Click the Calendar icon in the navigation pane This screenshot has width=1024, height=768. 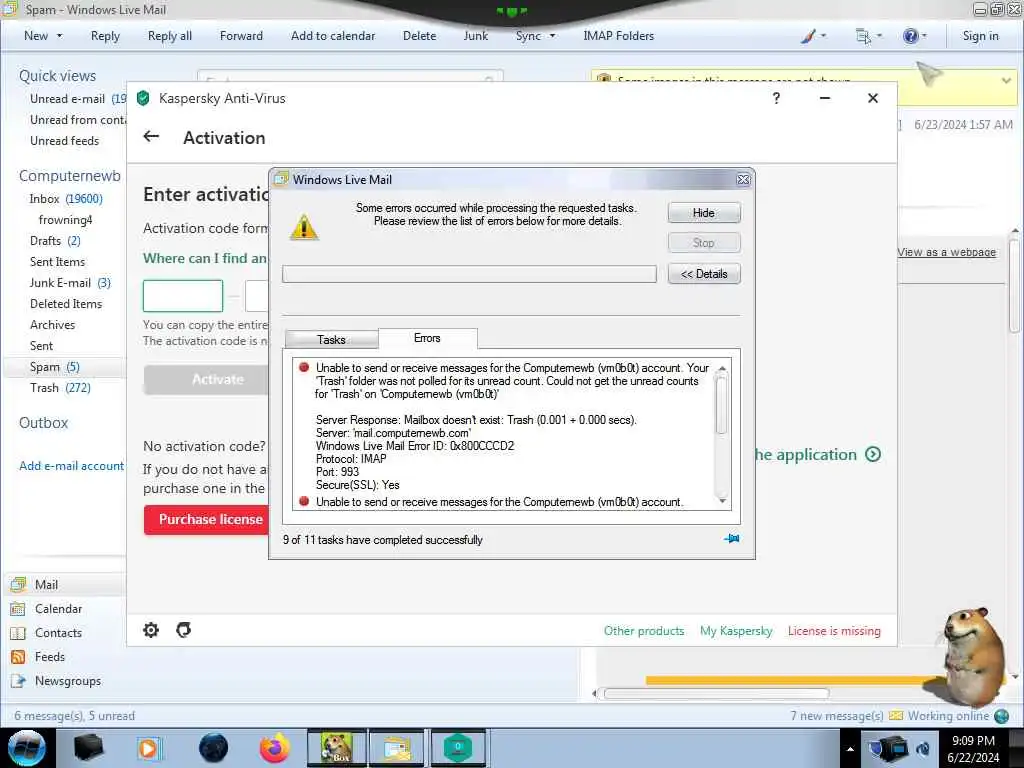pyautogui.click(x=18, y=609)
